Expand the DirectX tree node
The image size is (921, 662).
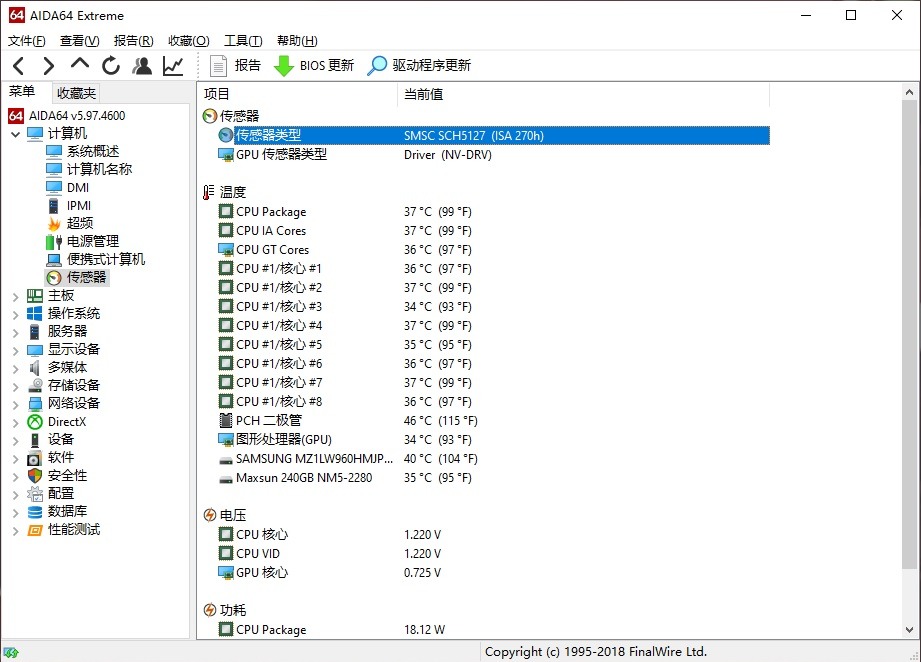pos(16,423)
